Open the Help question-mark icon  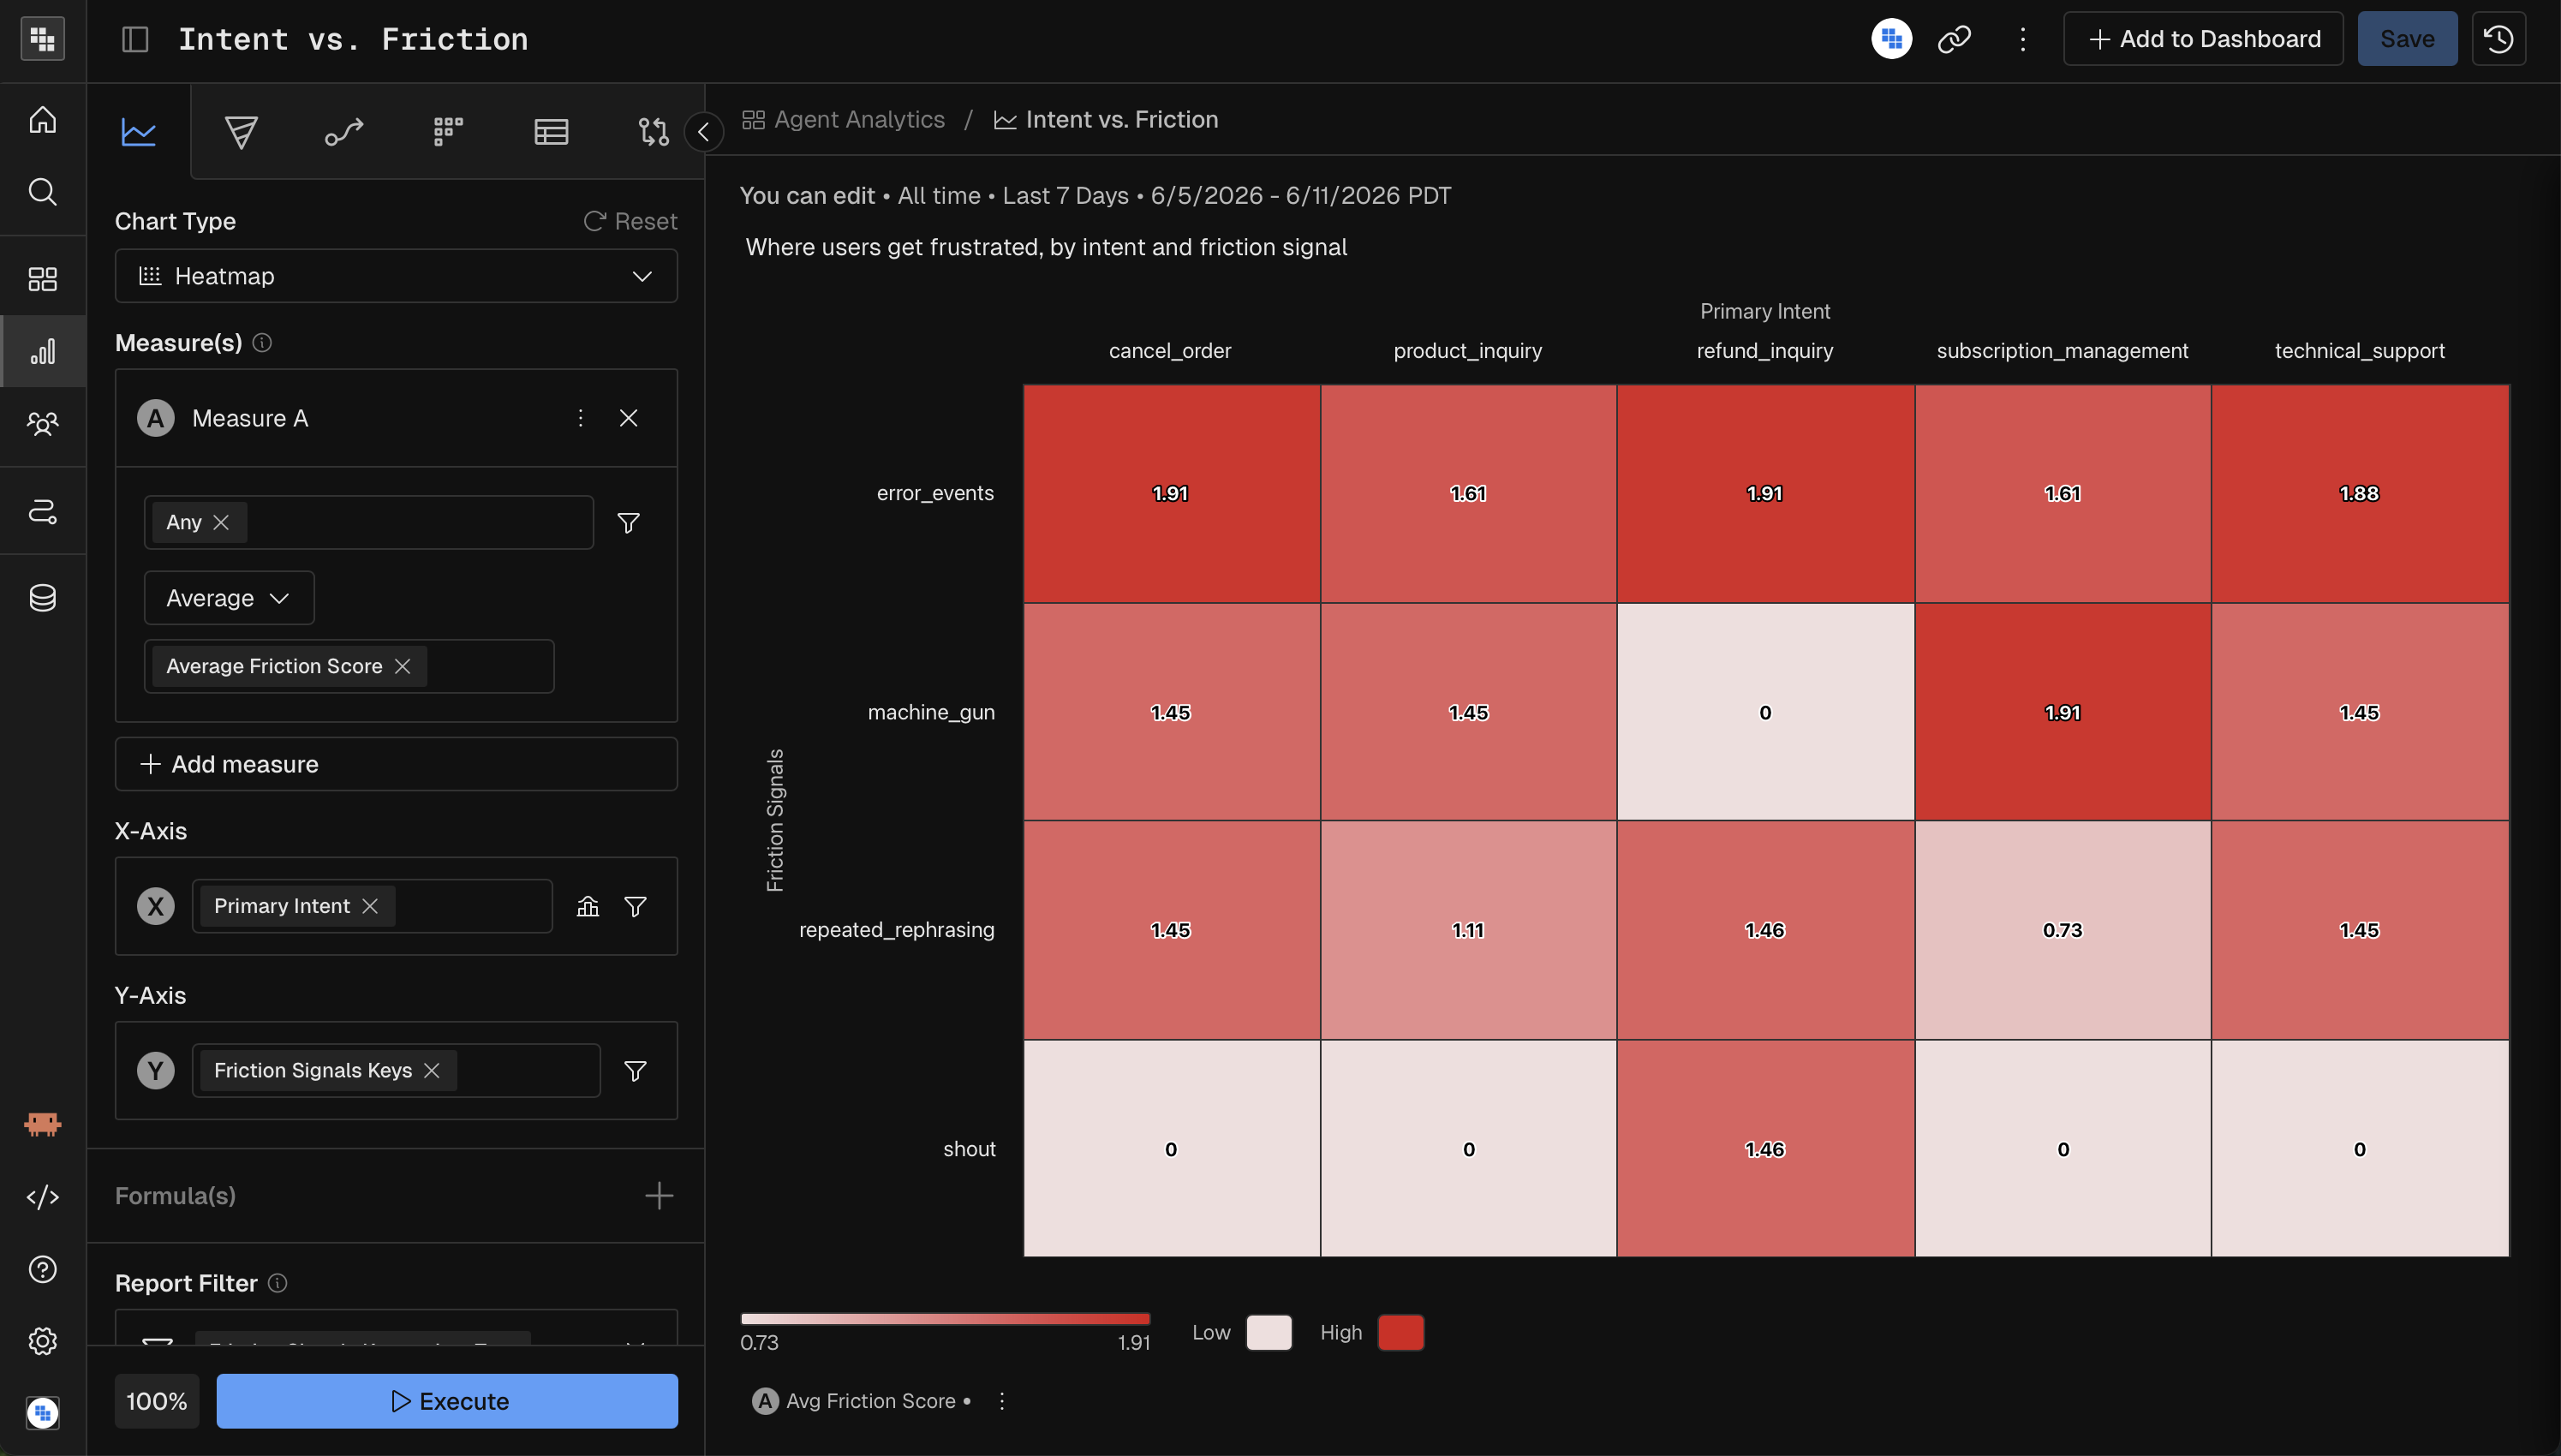[x=42, y=1269]
